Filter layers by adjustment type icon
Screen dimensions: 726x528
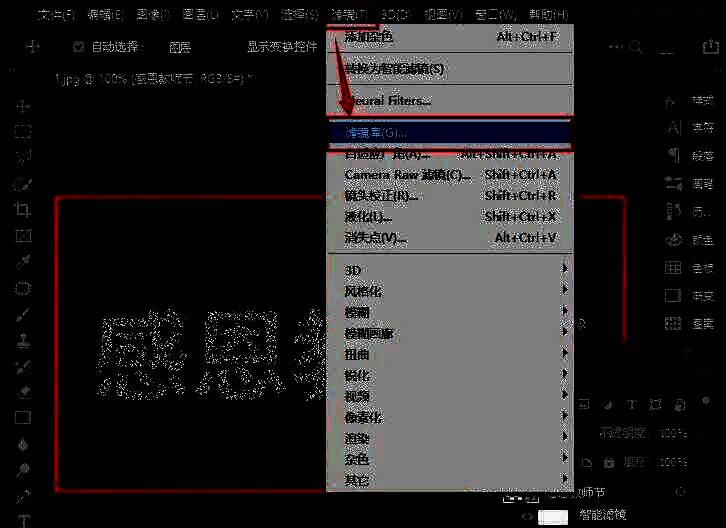pyautogui.click(x=608, y=405)
